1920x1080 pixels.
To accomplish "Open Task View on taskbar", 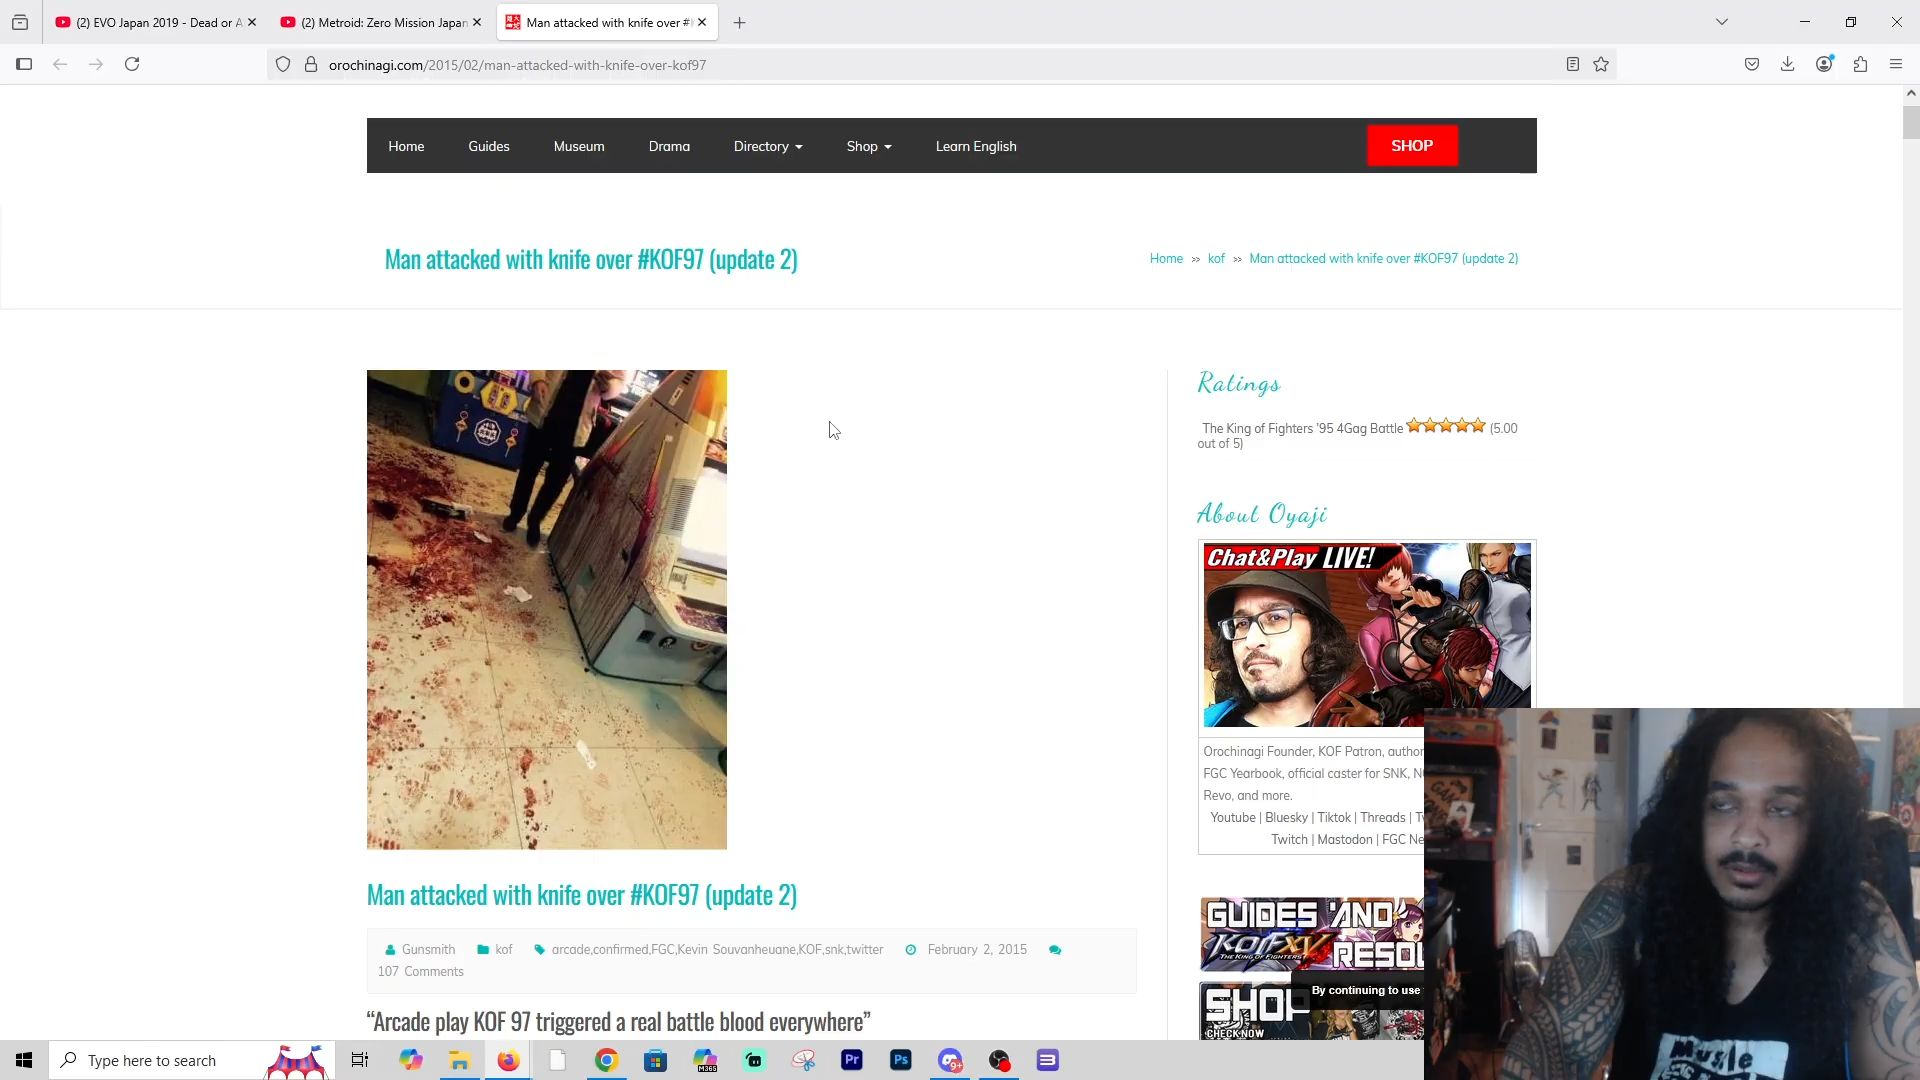I will [x=360, y=1060].
